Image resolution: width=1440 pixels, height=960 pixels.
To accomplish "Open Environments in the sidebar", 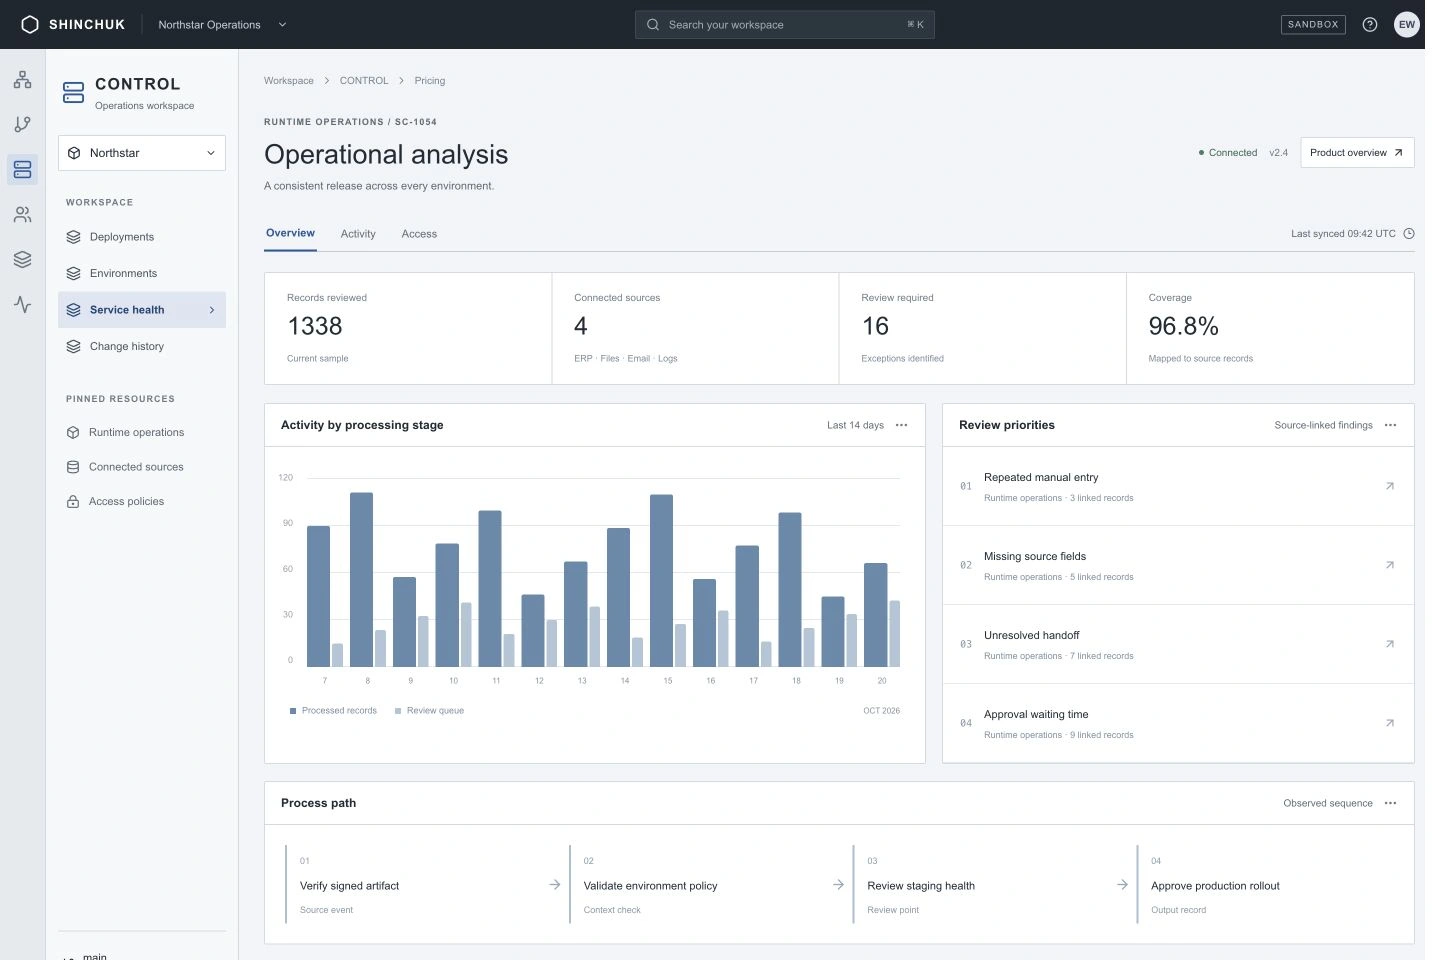I will (x=142, y=273).
